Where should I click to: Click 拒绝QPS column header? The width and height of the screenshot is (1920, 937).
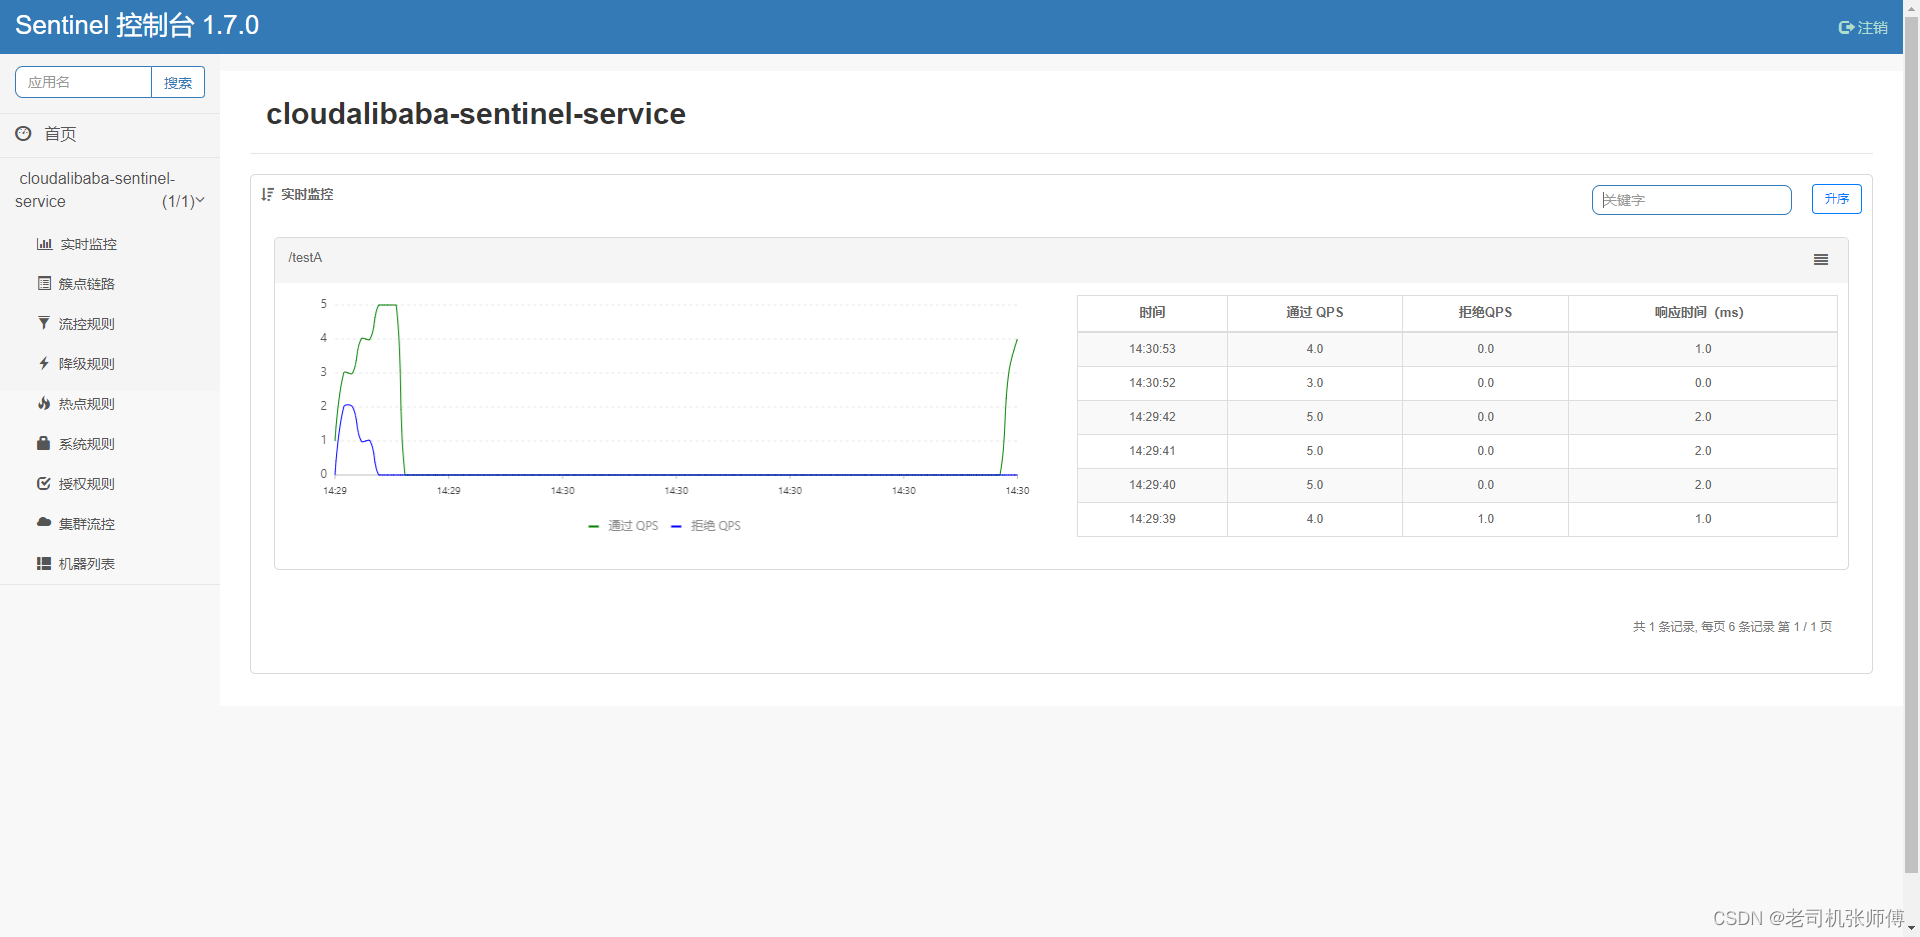(1485, 313)
